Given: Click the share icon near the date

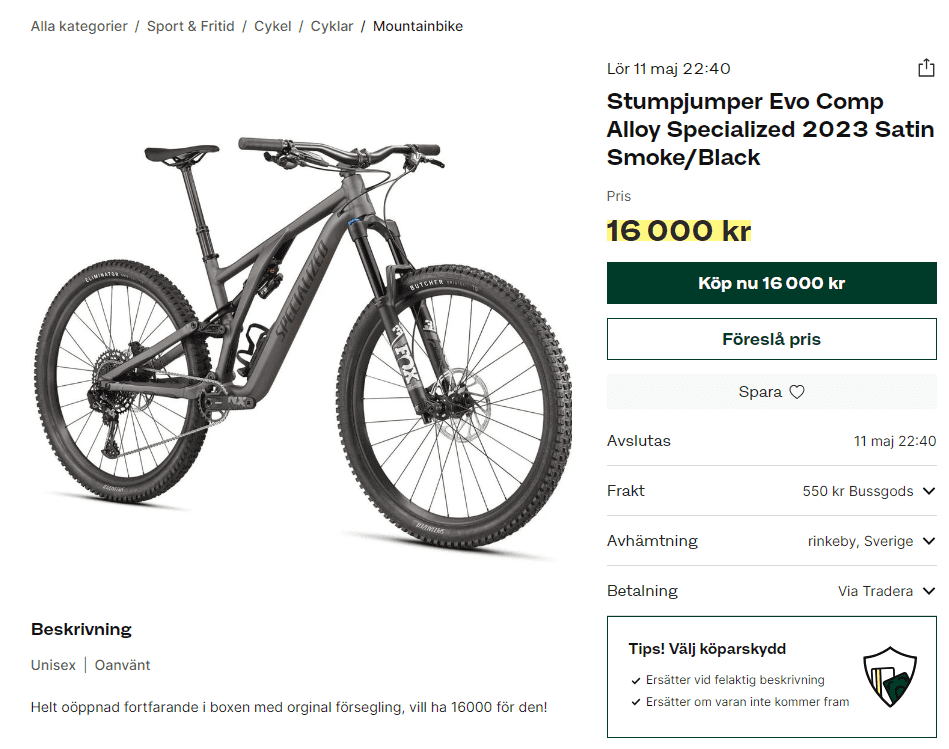Looking at the screenshot, I should pyautogui.click(x=926, y=68).
